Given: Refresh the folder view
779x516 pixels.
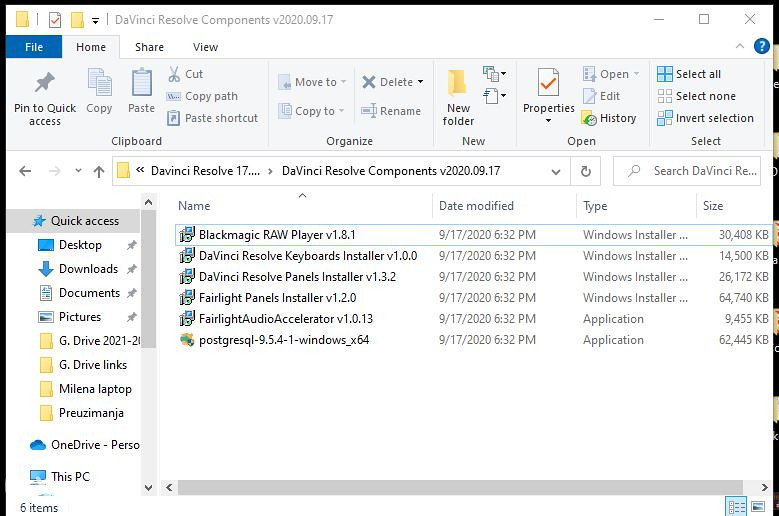Looking at the screenshot, I should [x=586, y=171].
